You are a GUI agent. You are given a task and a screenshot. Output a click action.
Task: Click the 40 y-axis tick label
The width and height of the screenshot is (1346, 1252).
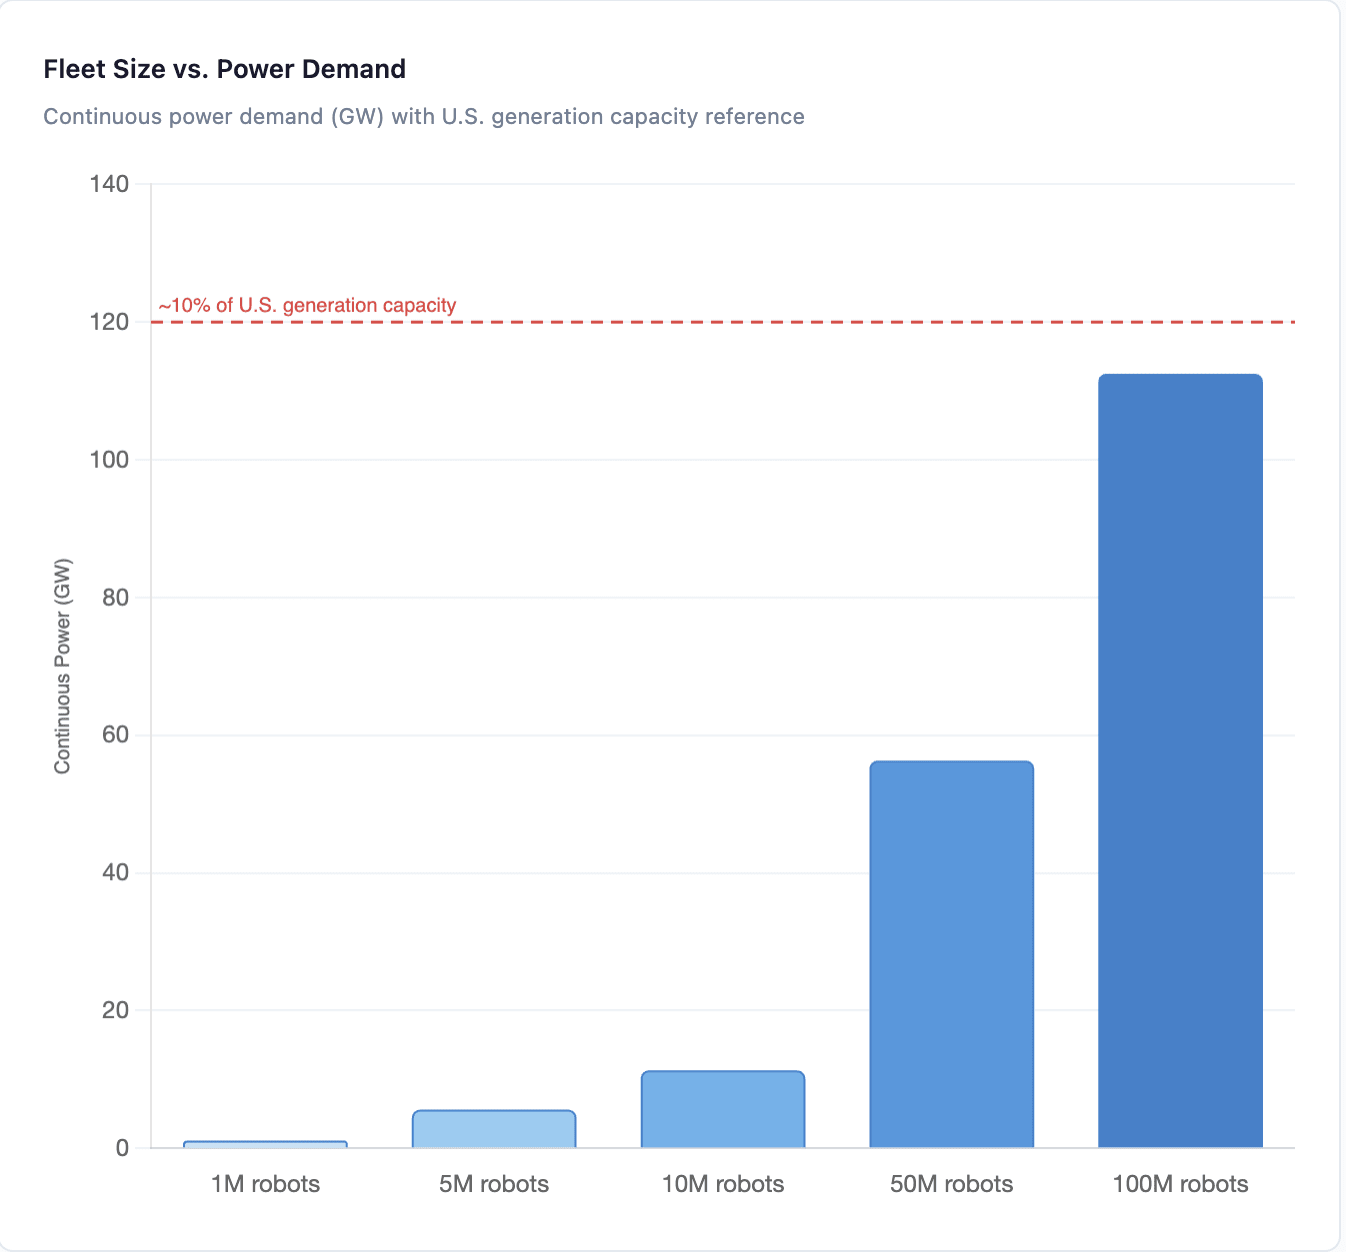tap(116, 873)
